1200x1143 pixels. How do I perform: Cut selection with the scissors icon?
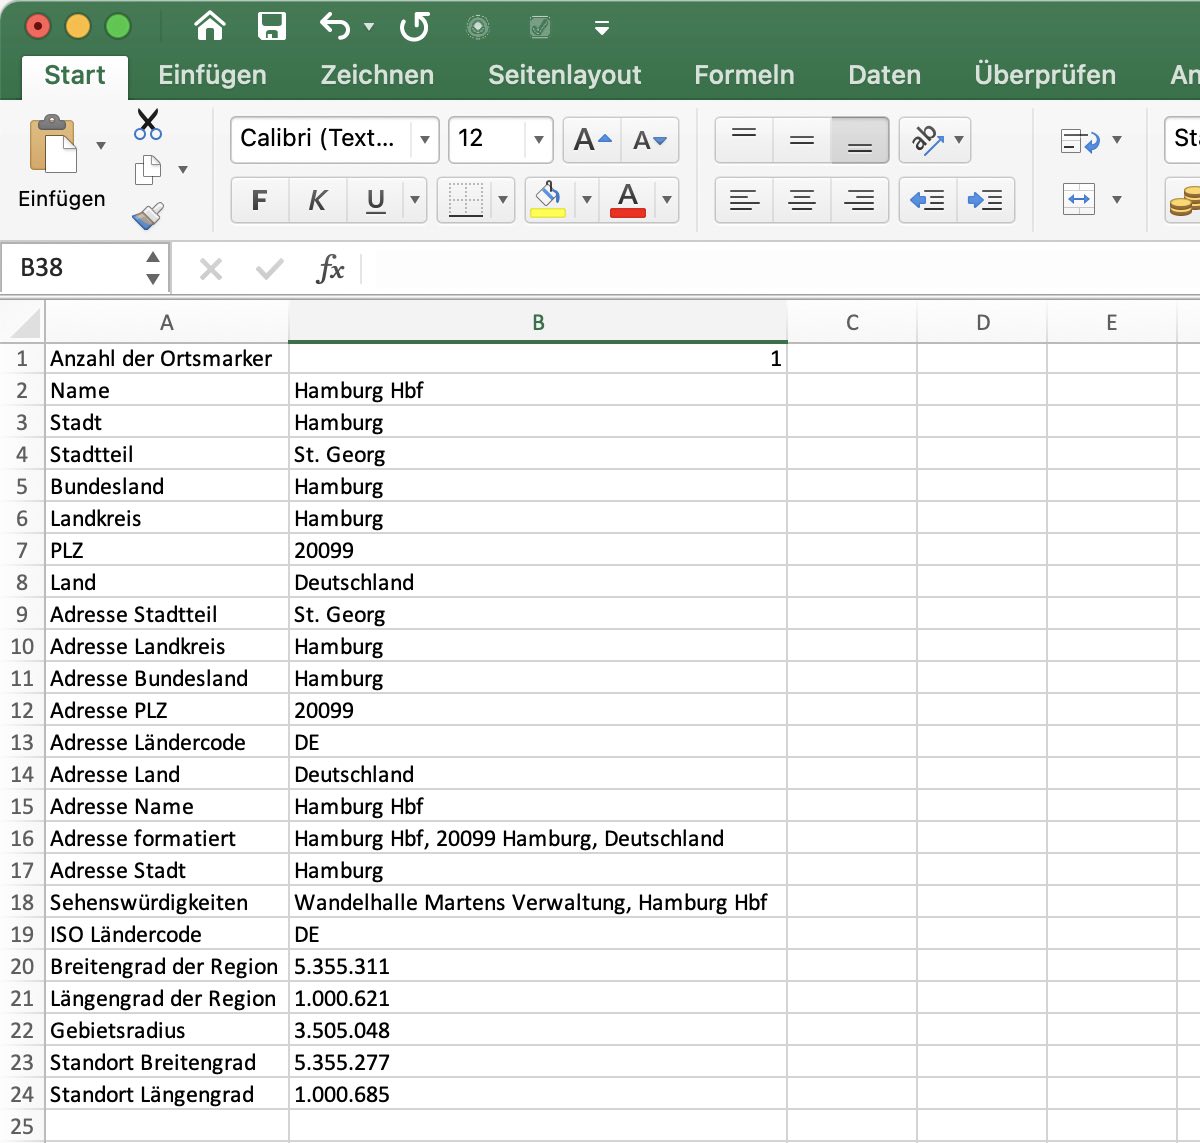148,124
